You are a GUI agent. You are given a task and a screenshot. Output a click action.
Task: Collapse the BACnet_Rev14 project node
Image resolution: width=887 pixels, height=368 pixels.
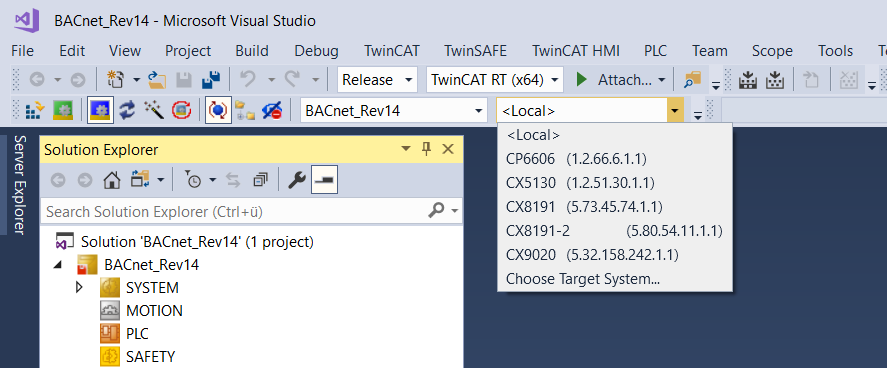coord(57,264)
